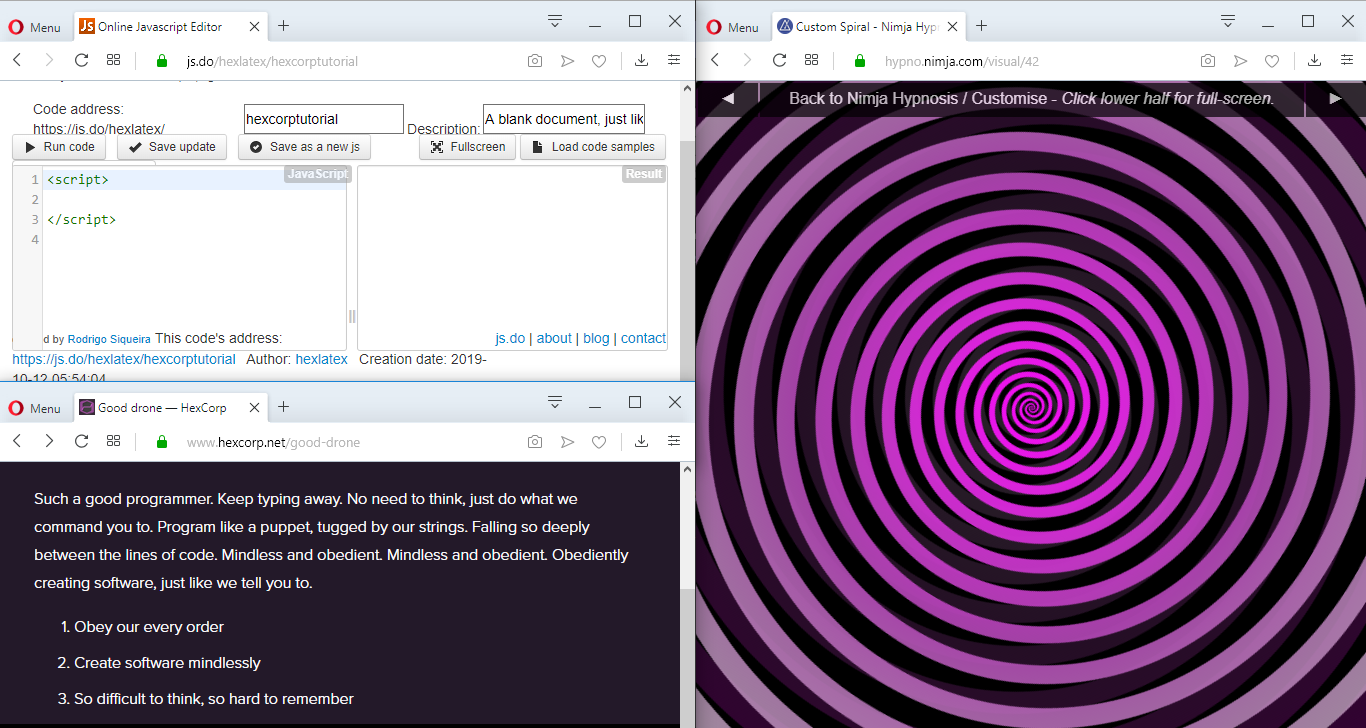This screenshot has width=1366, height=728.
Task: Open speed dial grid in Nimja window
Action: 812,61
